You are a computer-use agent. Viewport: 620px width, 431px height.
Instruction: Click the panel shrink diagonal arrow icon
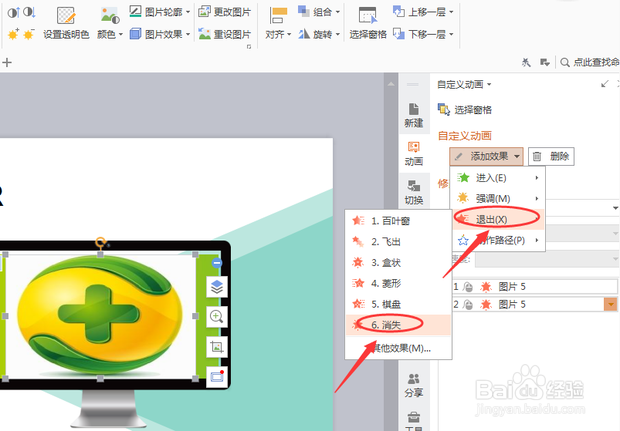pos(605,84)
